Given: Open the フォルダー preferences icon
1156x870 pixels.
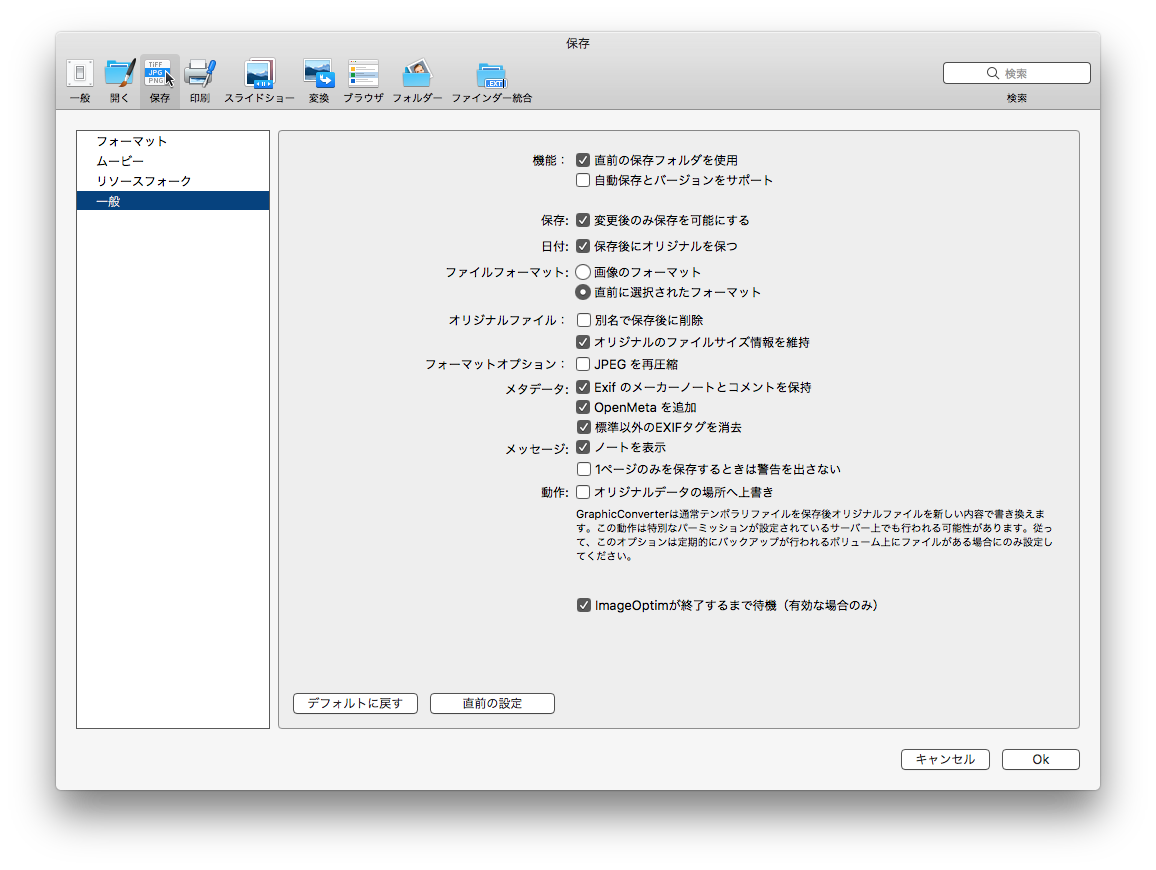Looking at the screenshot, I should point(417,76).
